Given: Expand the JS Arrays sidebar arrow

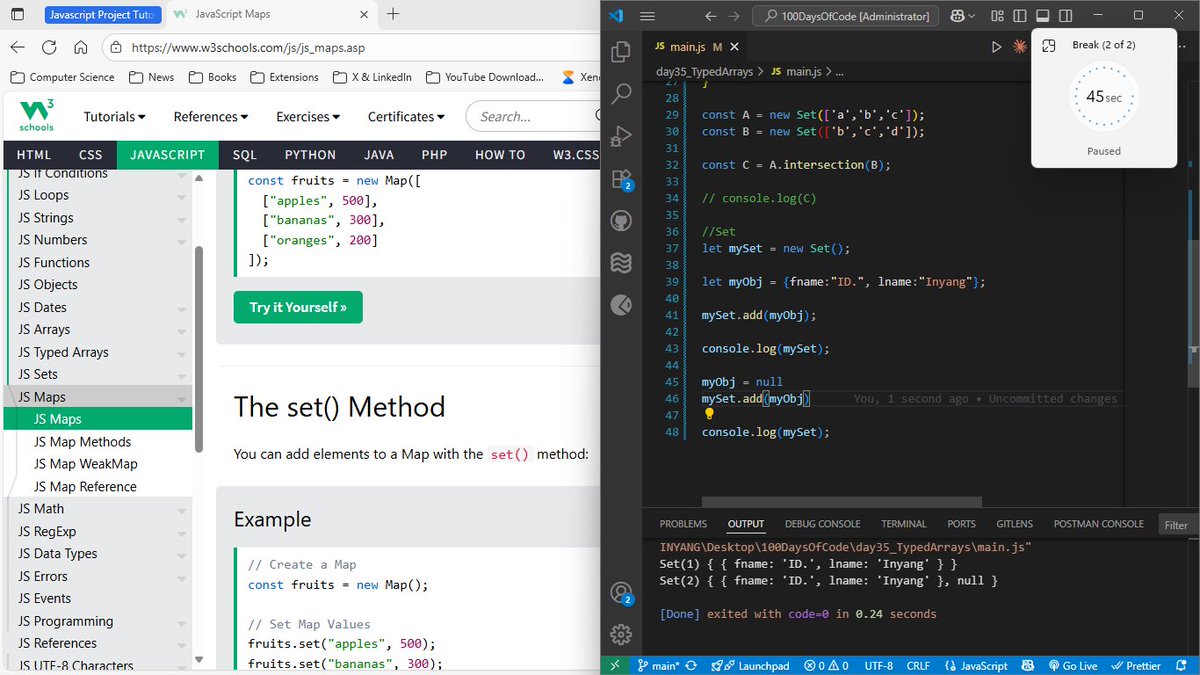Looking at the screenshot, I should coord(182,331).
